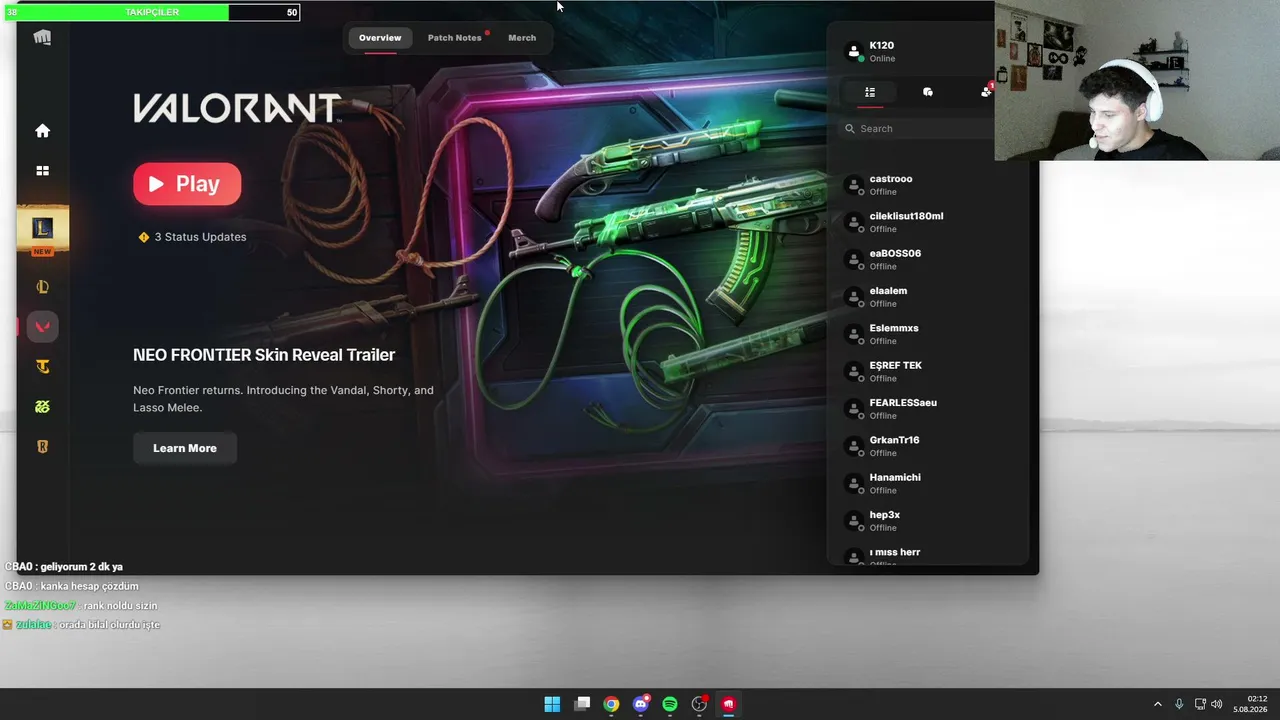Viewport: 1280px width, 720px height.
Task: Open the League of Legends tile marked NEW
Action: tap(42, 230)
